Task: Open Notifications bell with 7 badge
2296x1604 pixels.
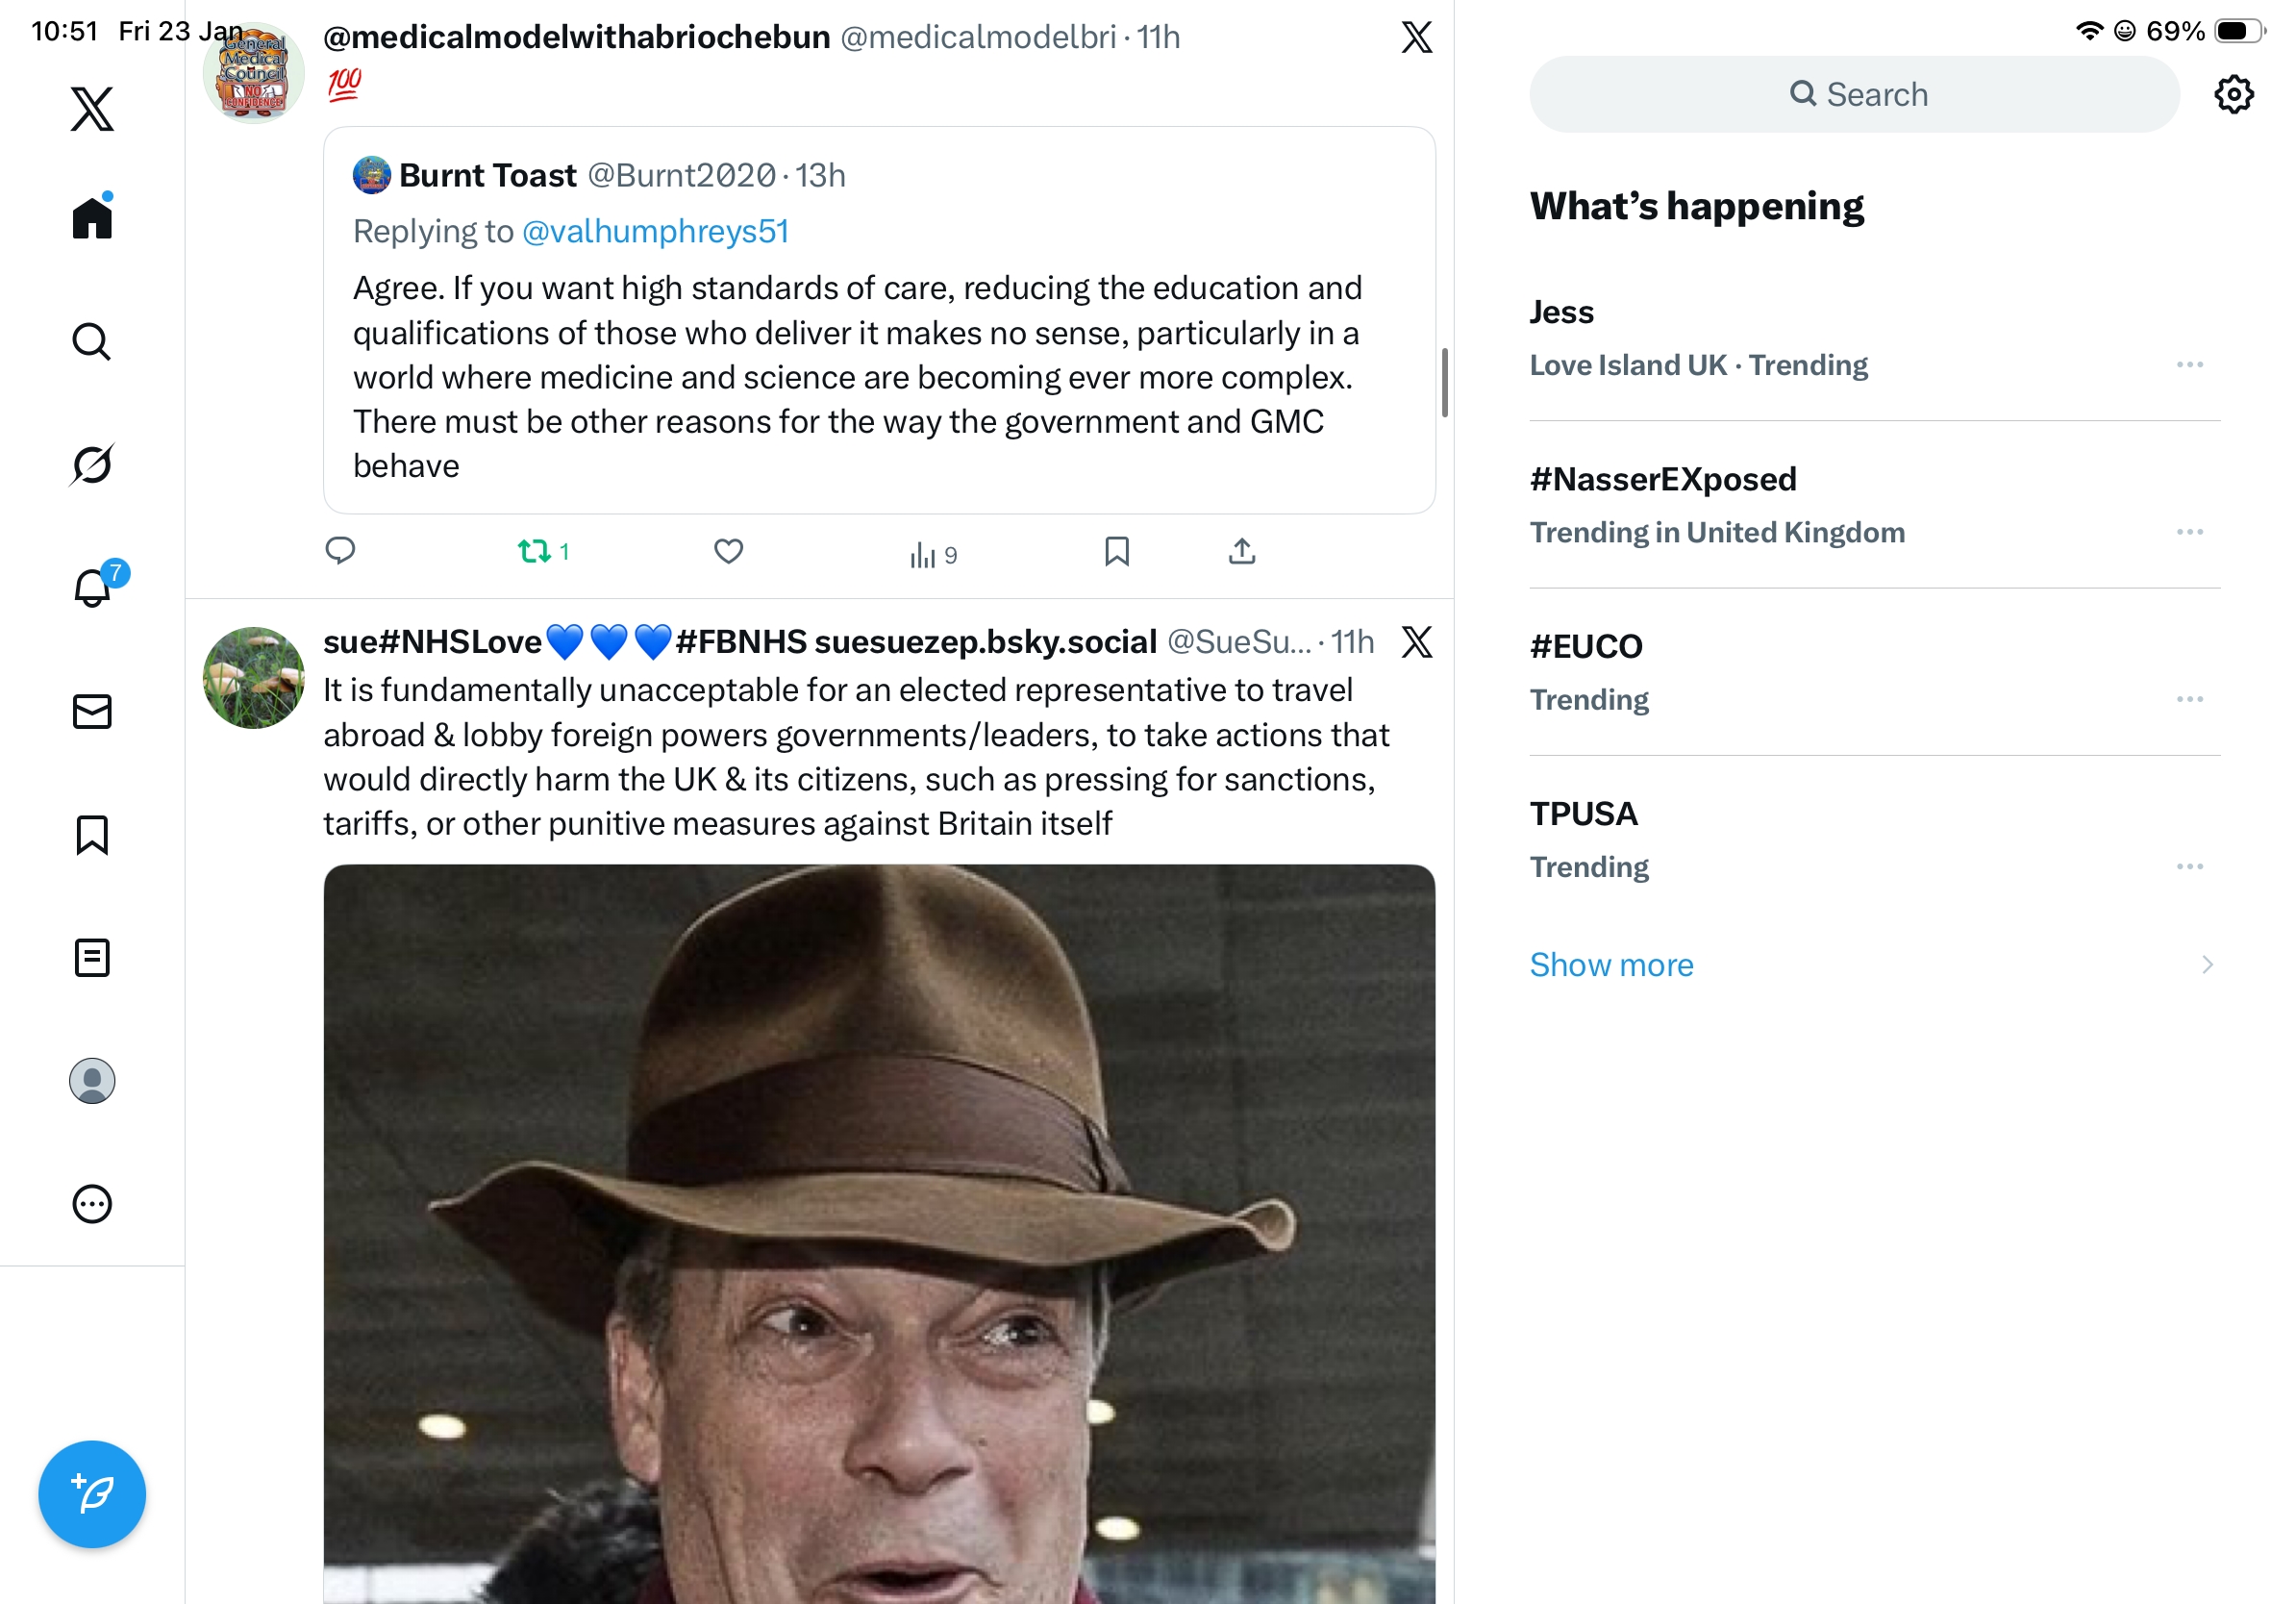Action: coord(92,587)
